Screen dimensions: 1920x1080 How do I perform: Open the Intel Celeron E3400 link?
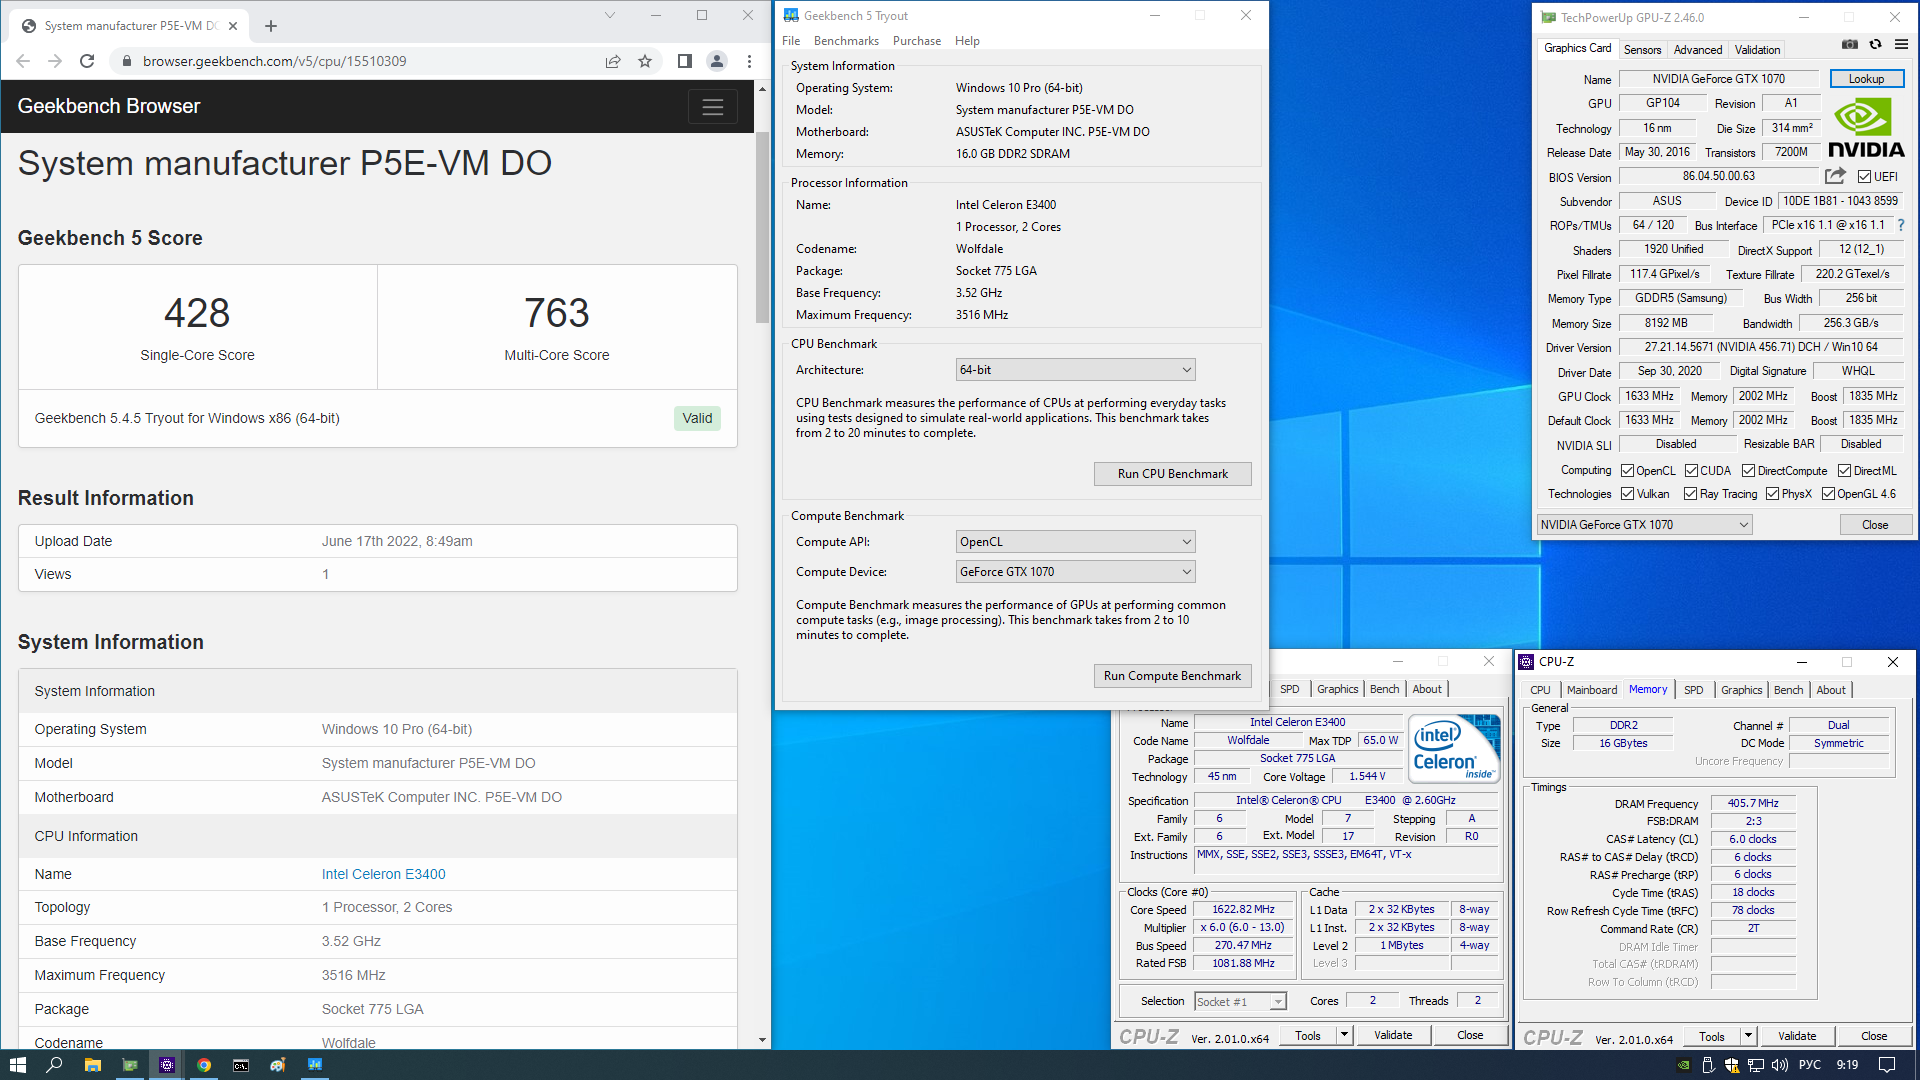[x=384, y=874]
